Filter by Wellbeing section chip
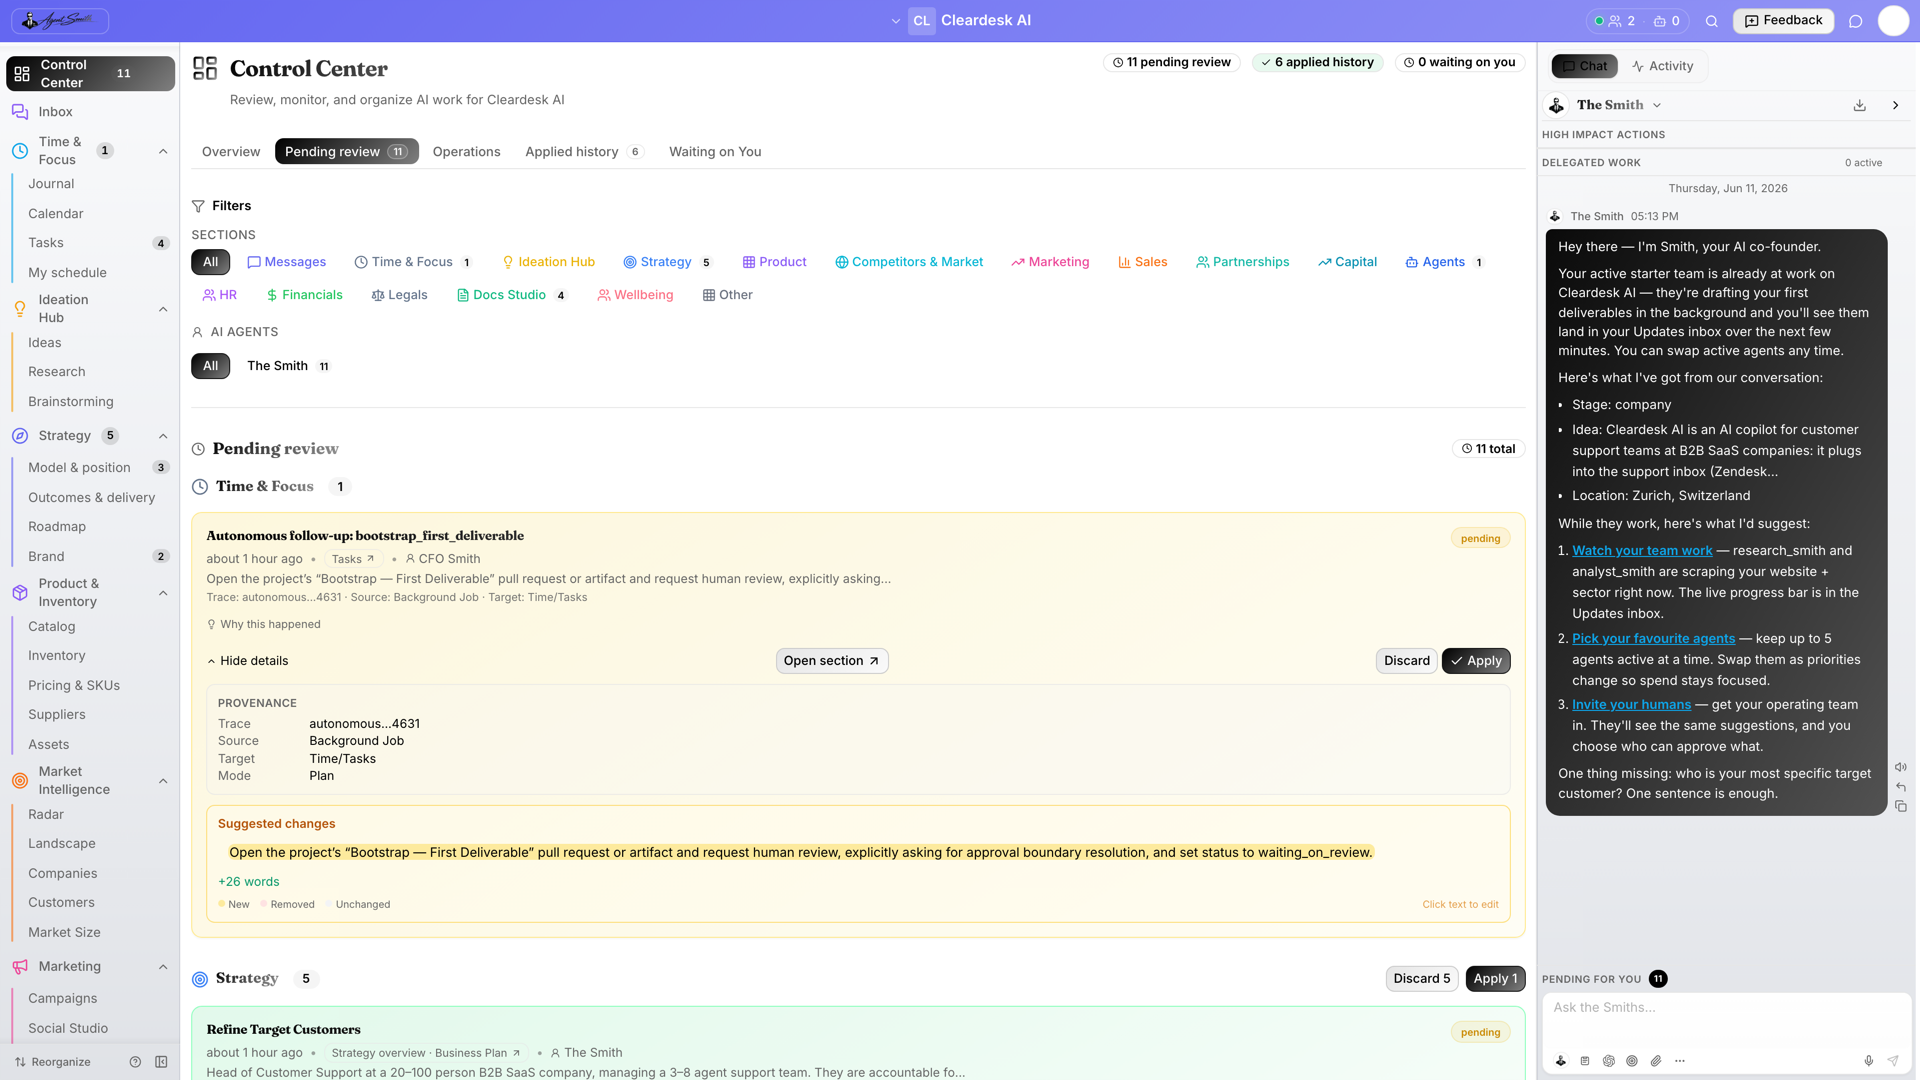Image resolution: width=1920 pixels, height=1080 pixels. pos(635,295)
